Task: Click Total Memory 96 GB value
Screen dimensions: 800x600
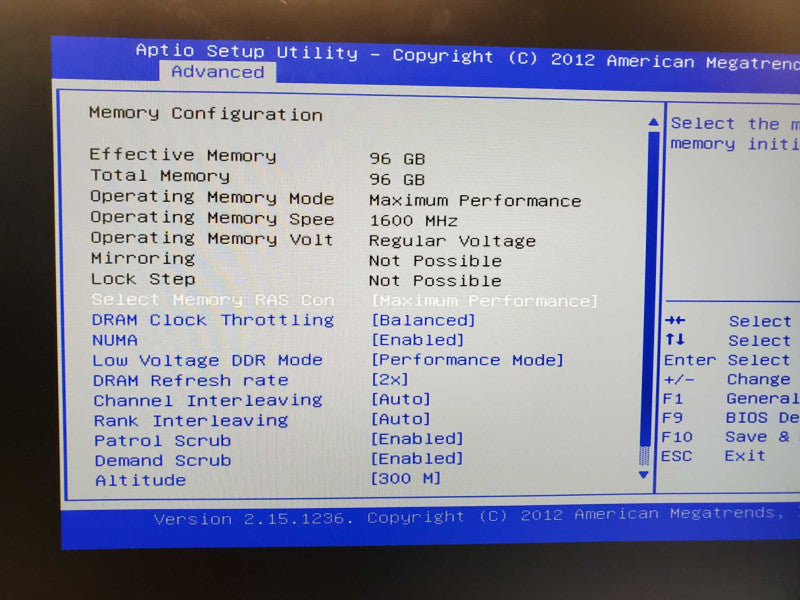Action: [397, 180]
